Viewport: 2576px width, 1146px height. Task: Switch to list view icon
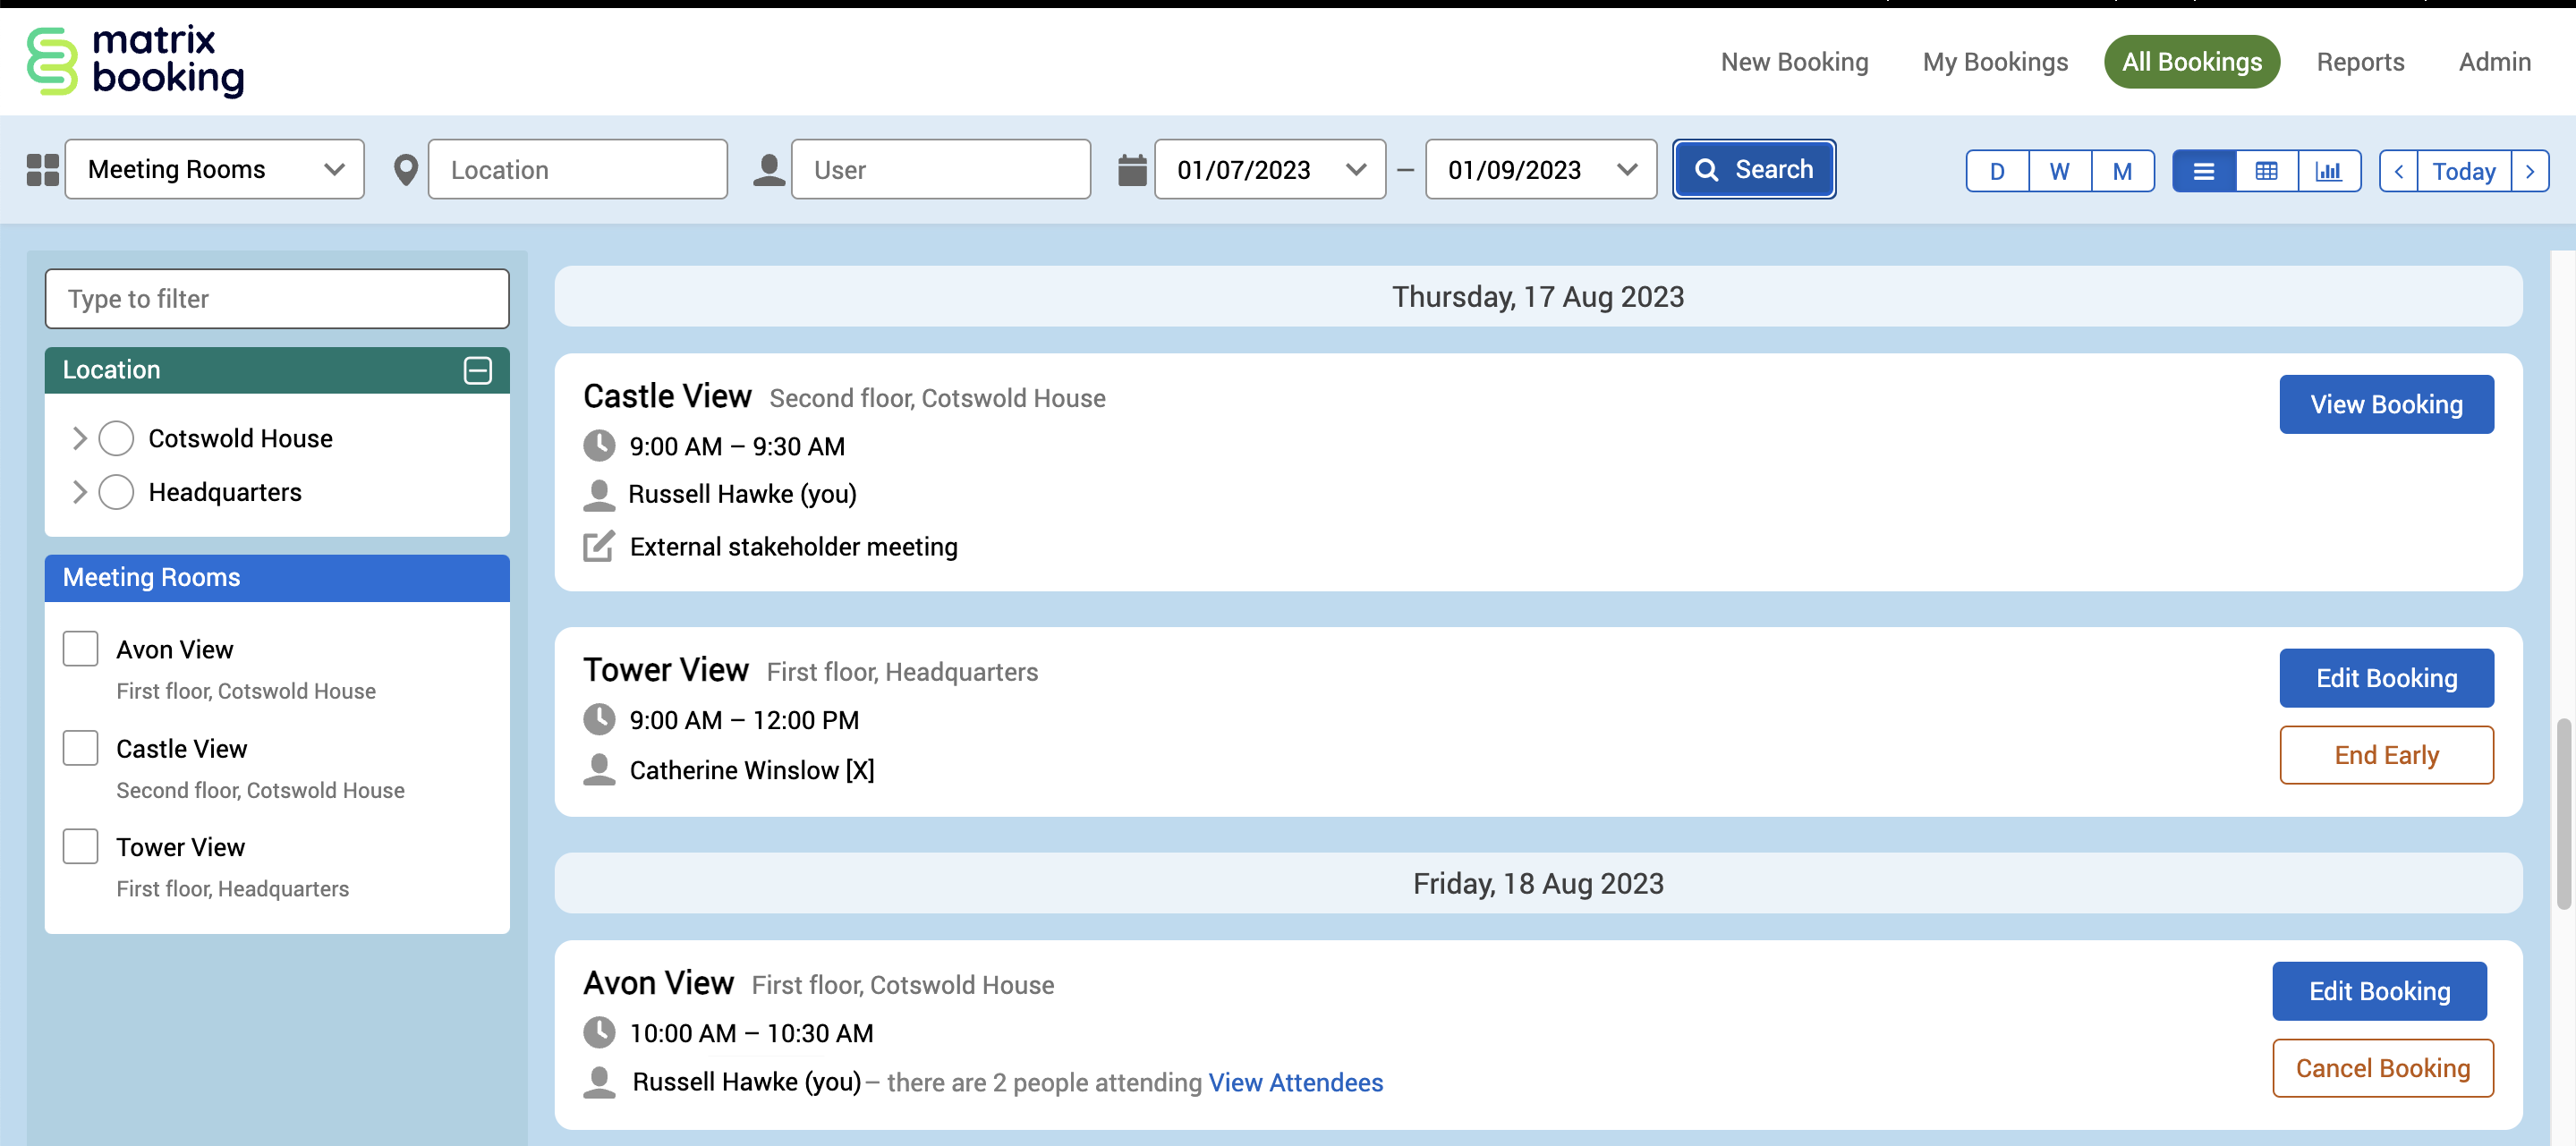coord(2203,171)
